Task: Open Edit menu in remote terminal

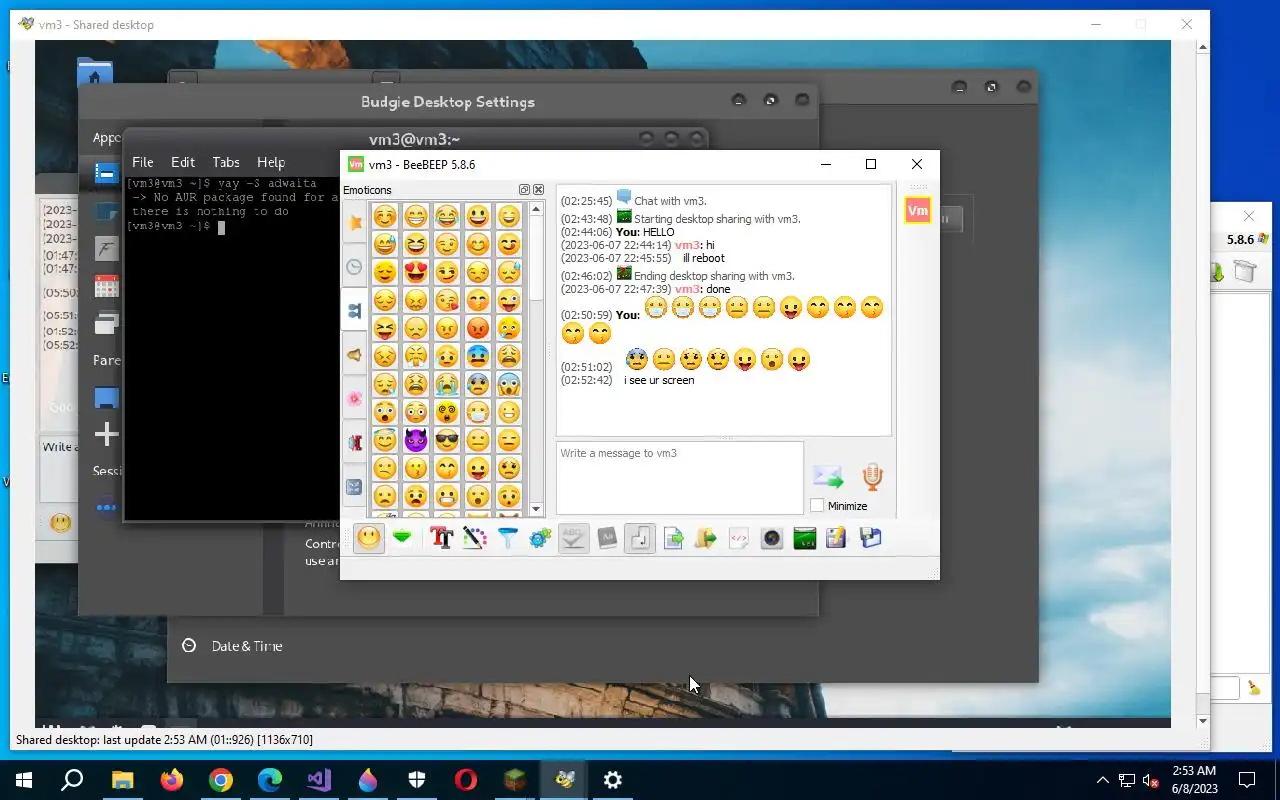Action: point(183,162)
